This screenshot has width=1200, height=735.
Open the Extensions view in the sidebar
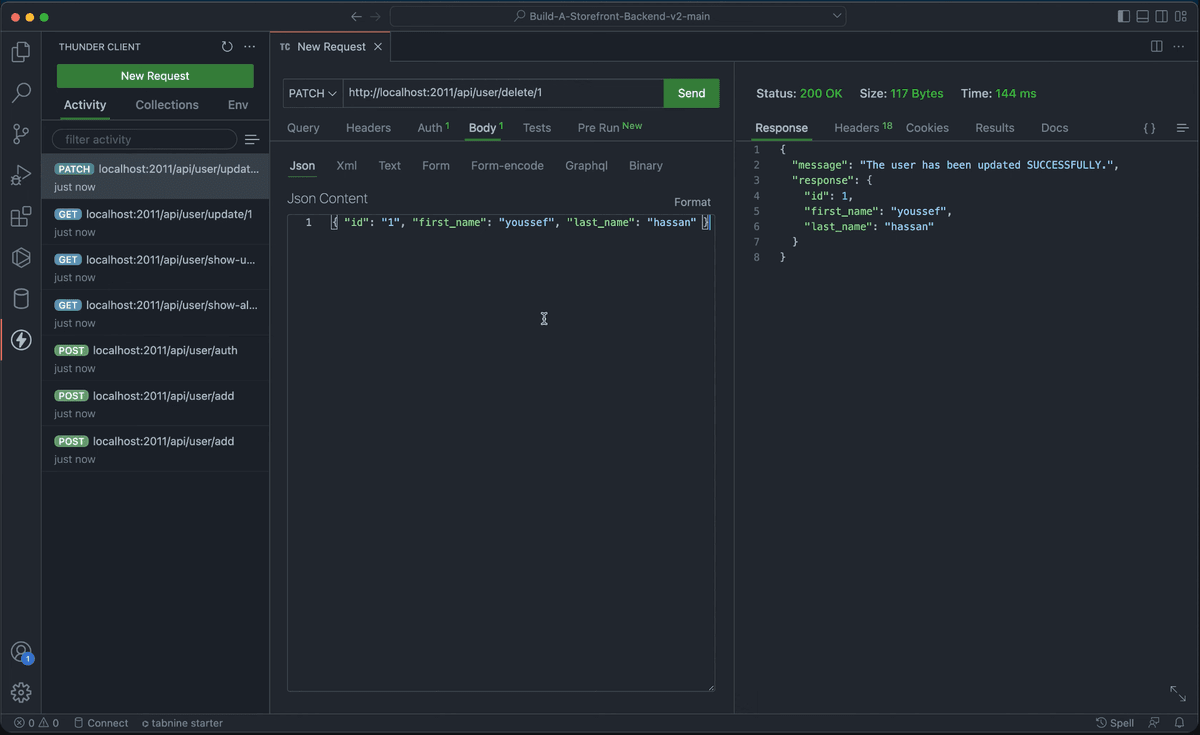21,216
